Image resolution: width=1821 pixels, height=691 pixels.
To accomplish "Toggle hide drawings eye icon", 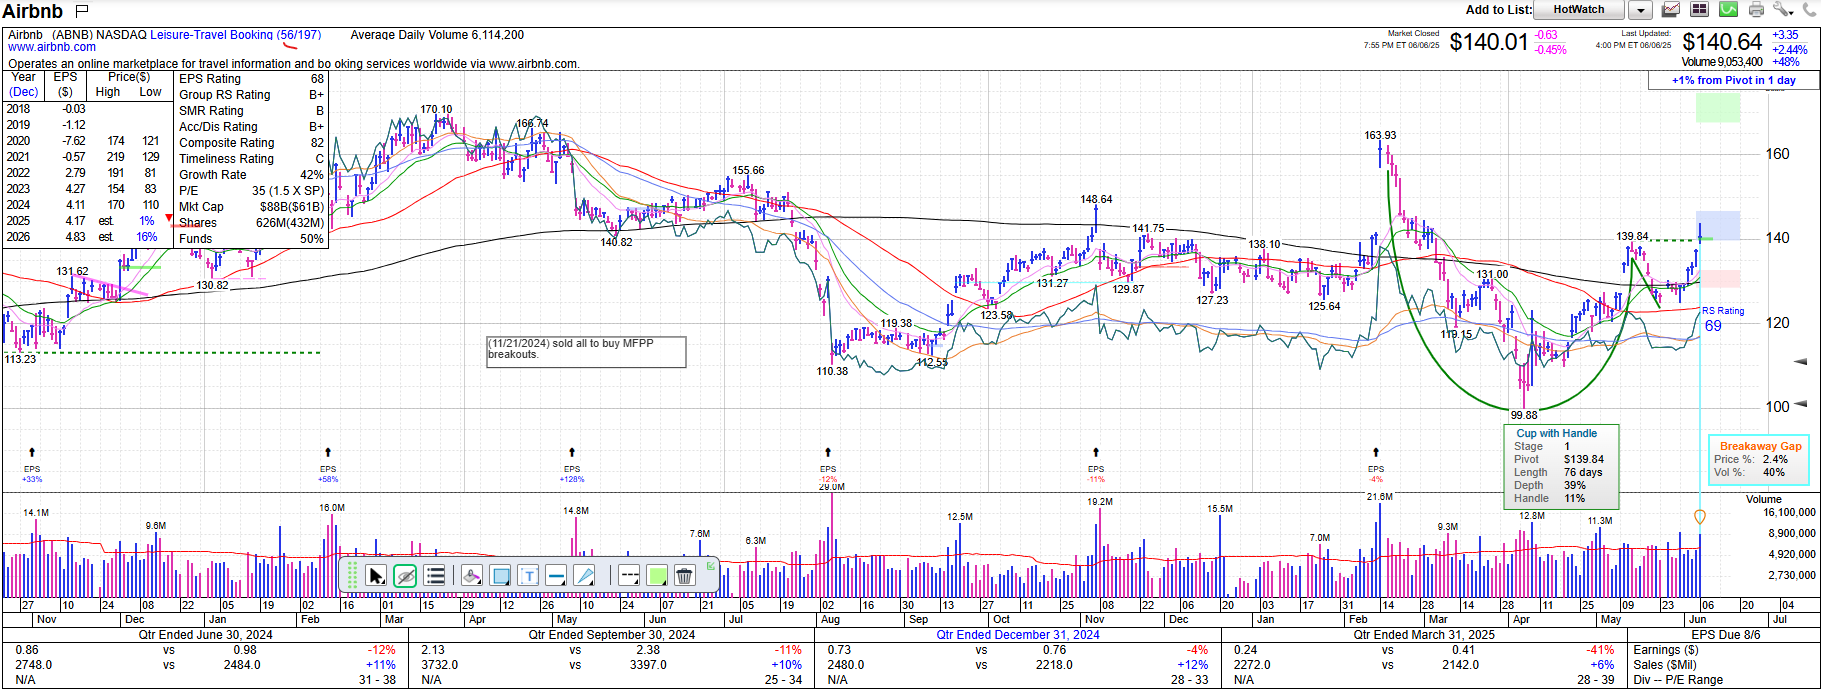I will click(405, 575).
